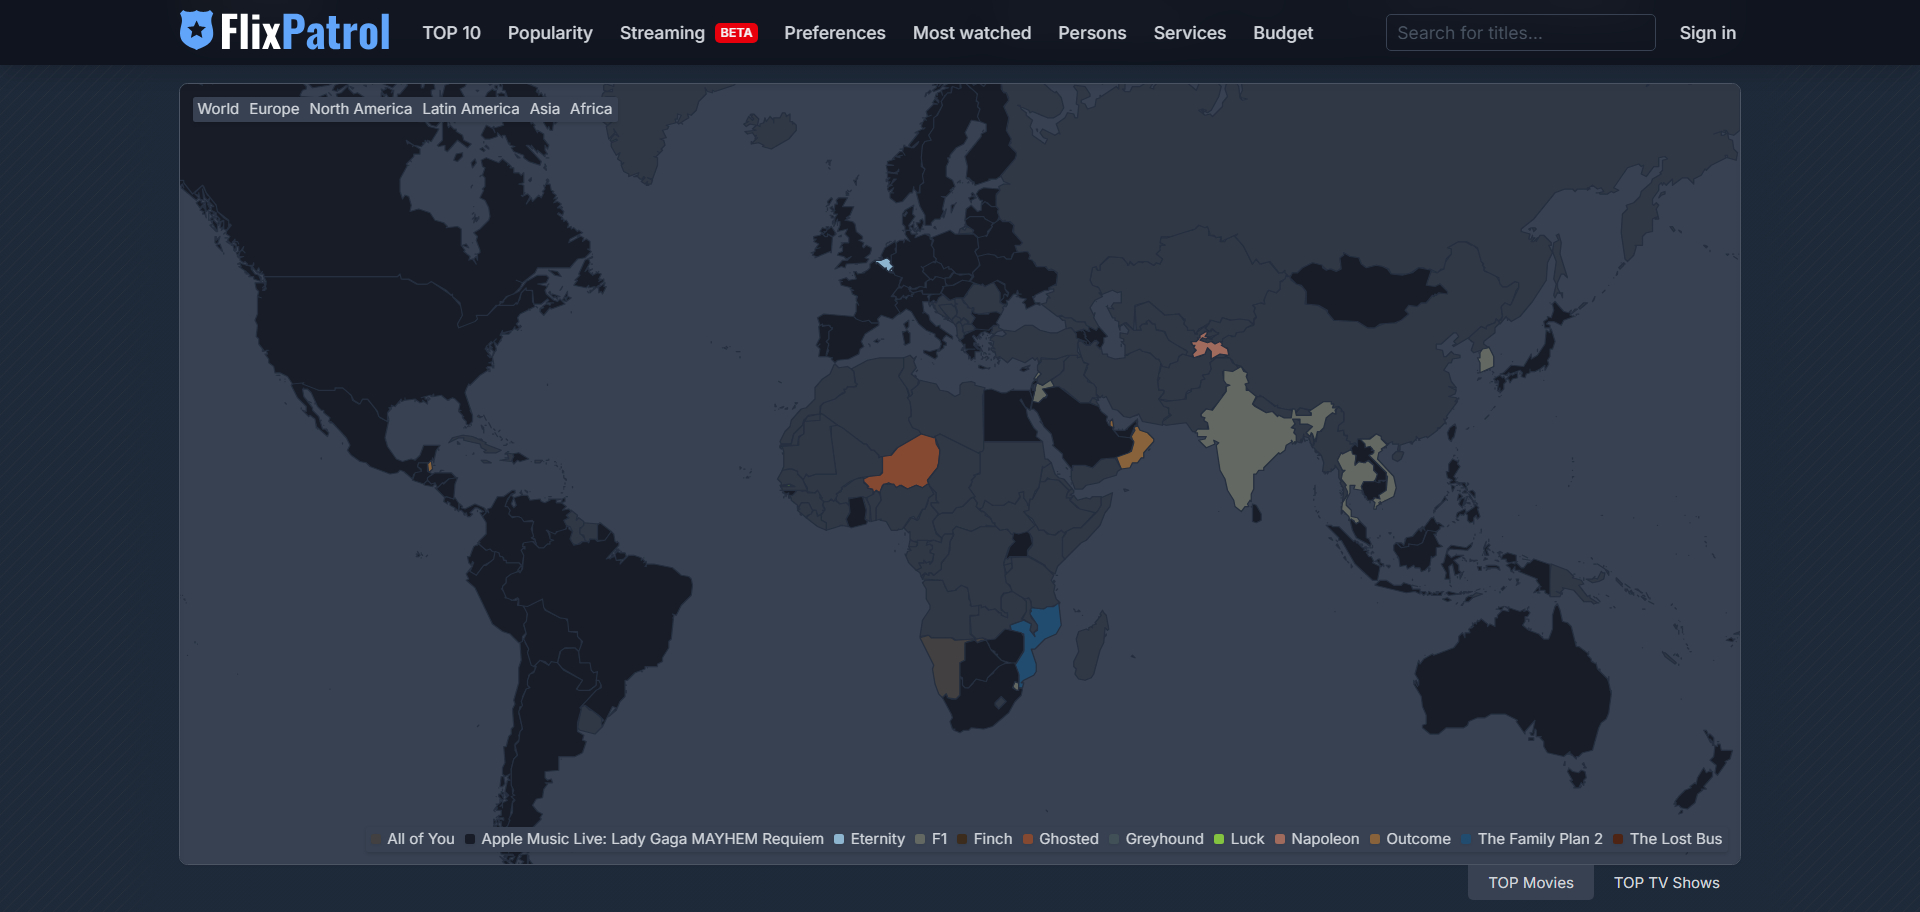Click the orange Niger region on map

(910, 465)
